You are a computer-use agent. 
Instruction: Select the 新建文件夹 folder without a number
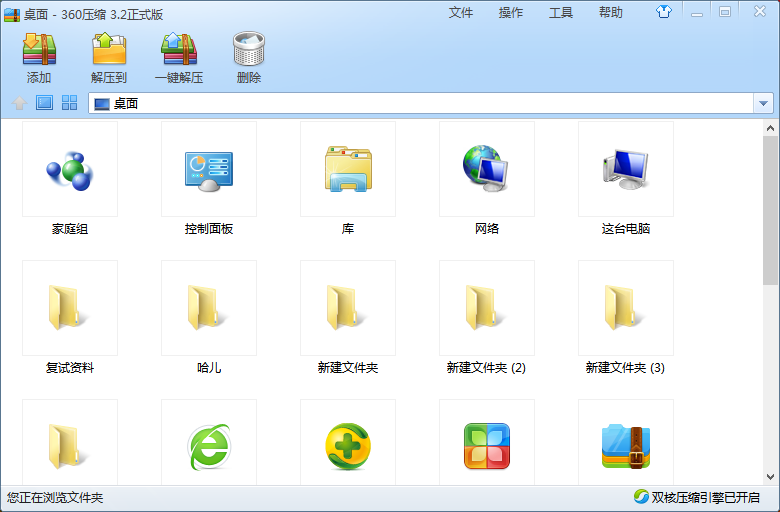348,308
